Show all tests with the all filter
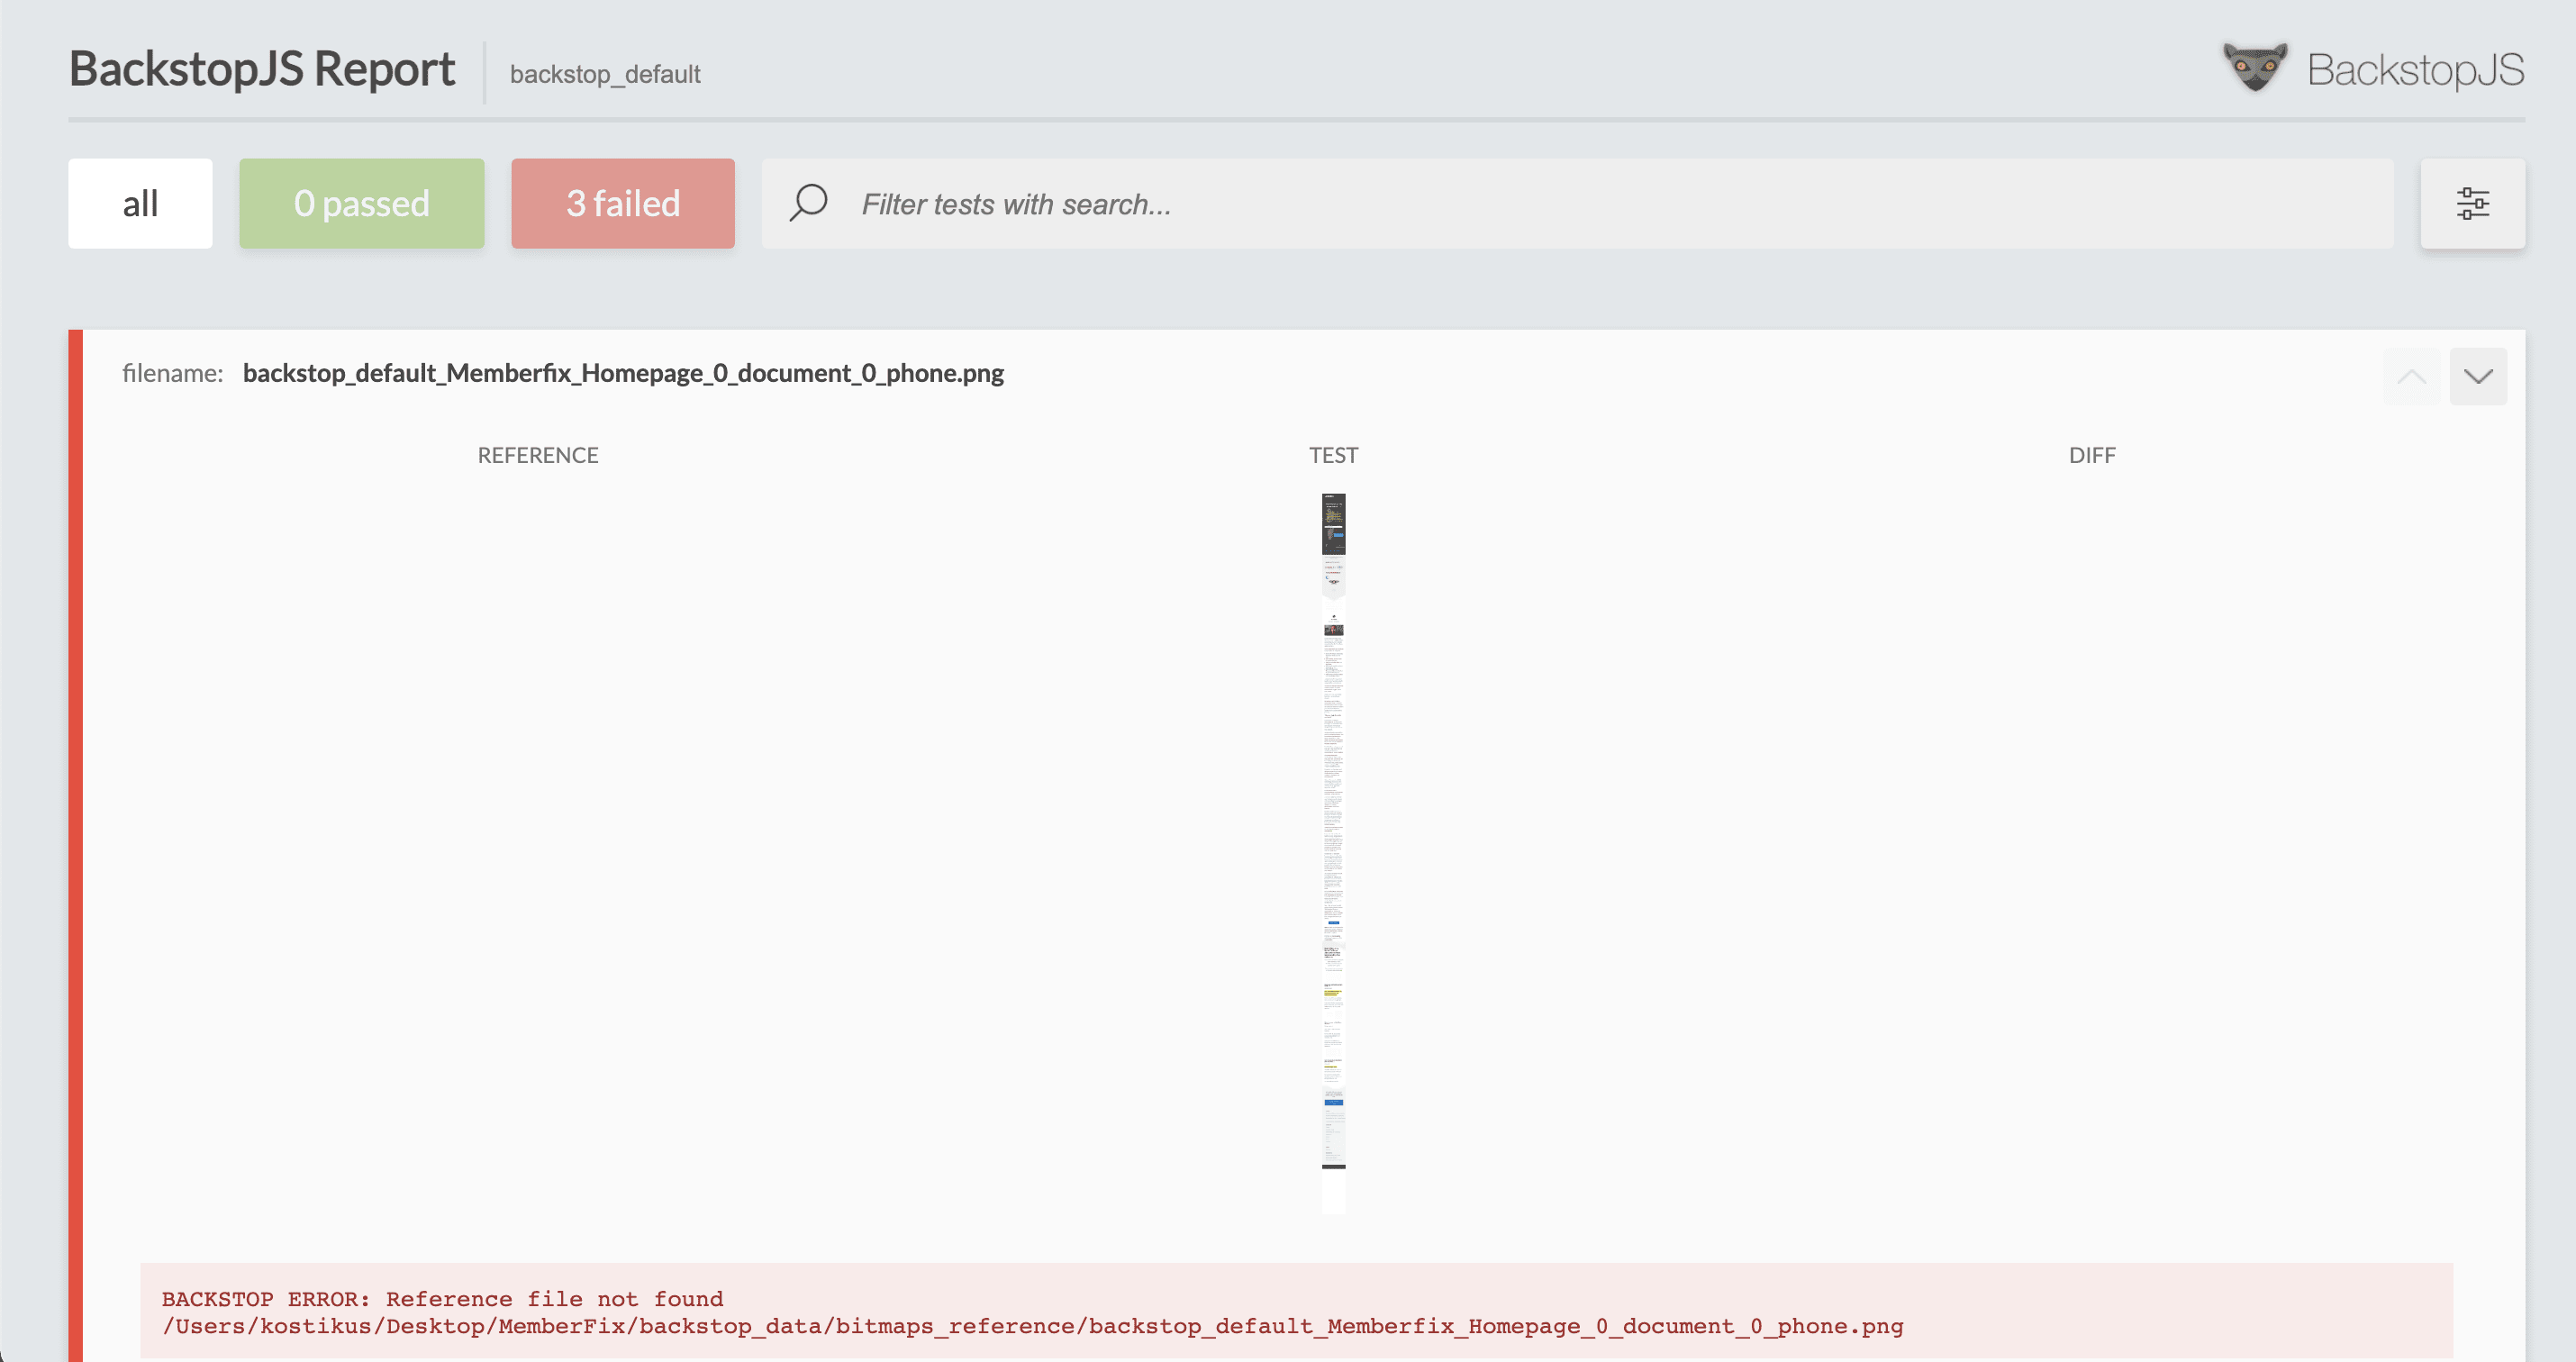 pyautogui.click(x=140, y=203)
